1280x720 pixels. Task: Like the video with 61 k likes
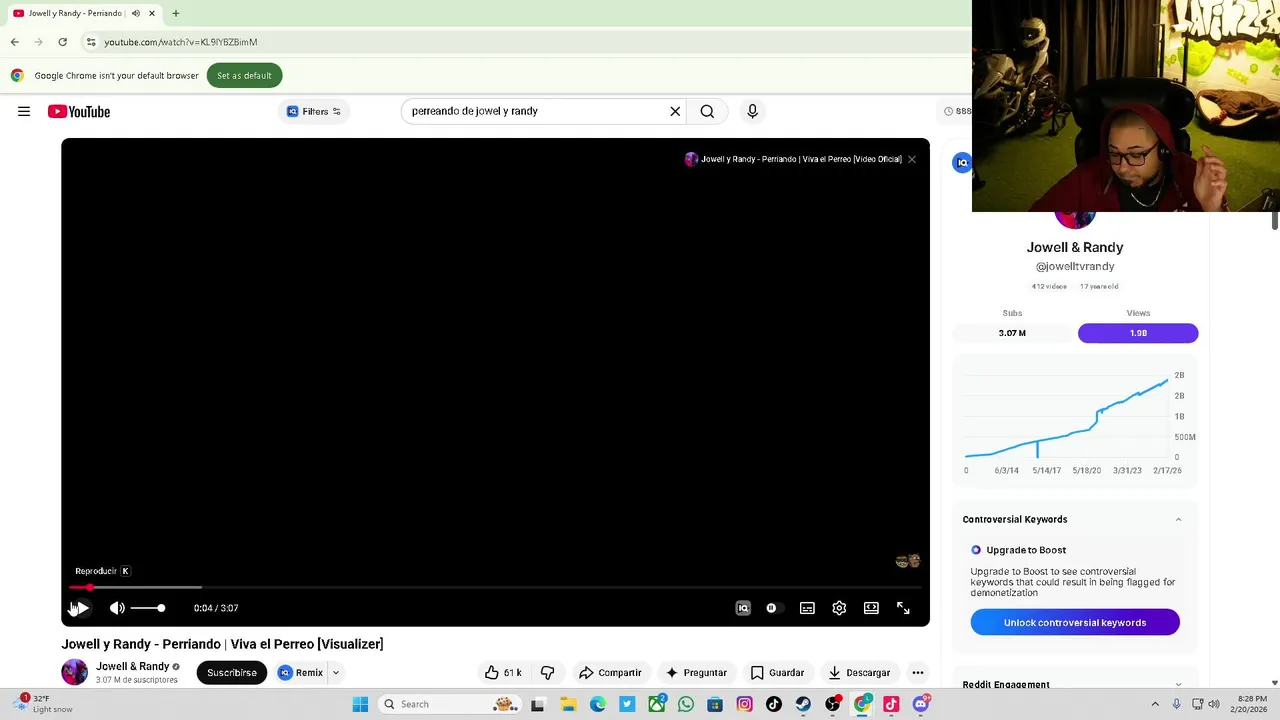click(503, 673)
